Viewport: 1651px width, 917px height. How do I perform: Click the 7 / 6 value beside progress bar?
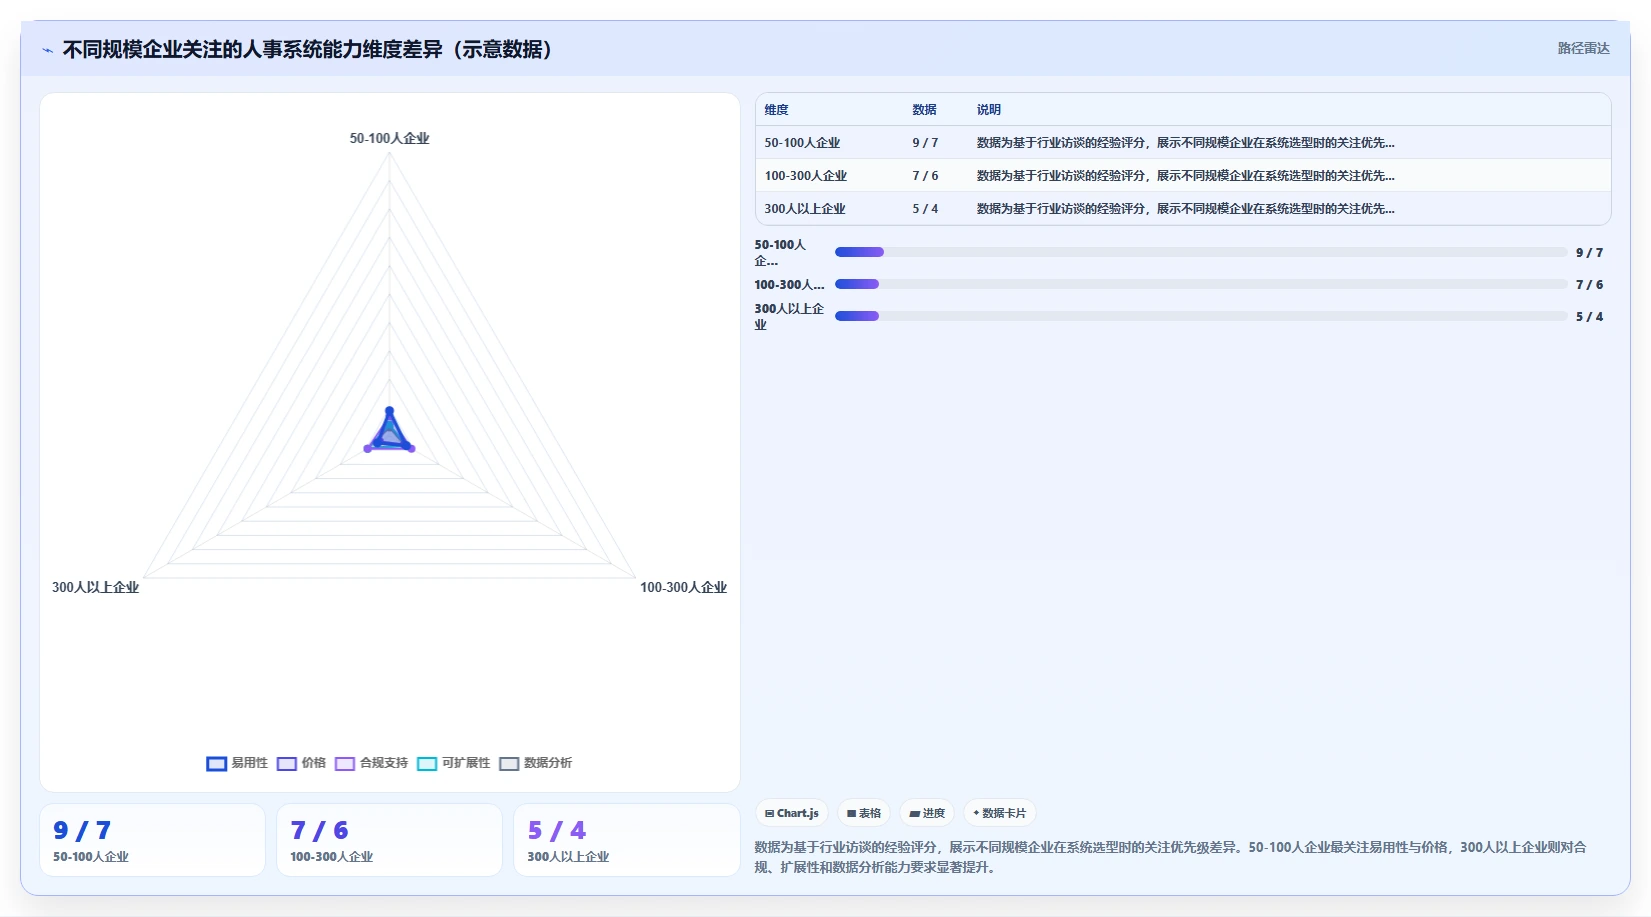point(1589,285)
